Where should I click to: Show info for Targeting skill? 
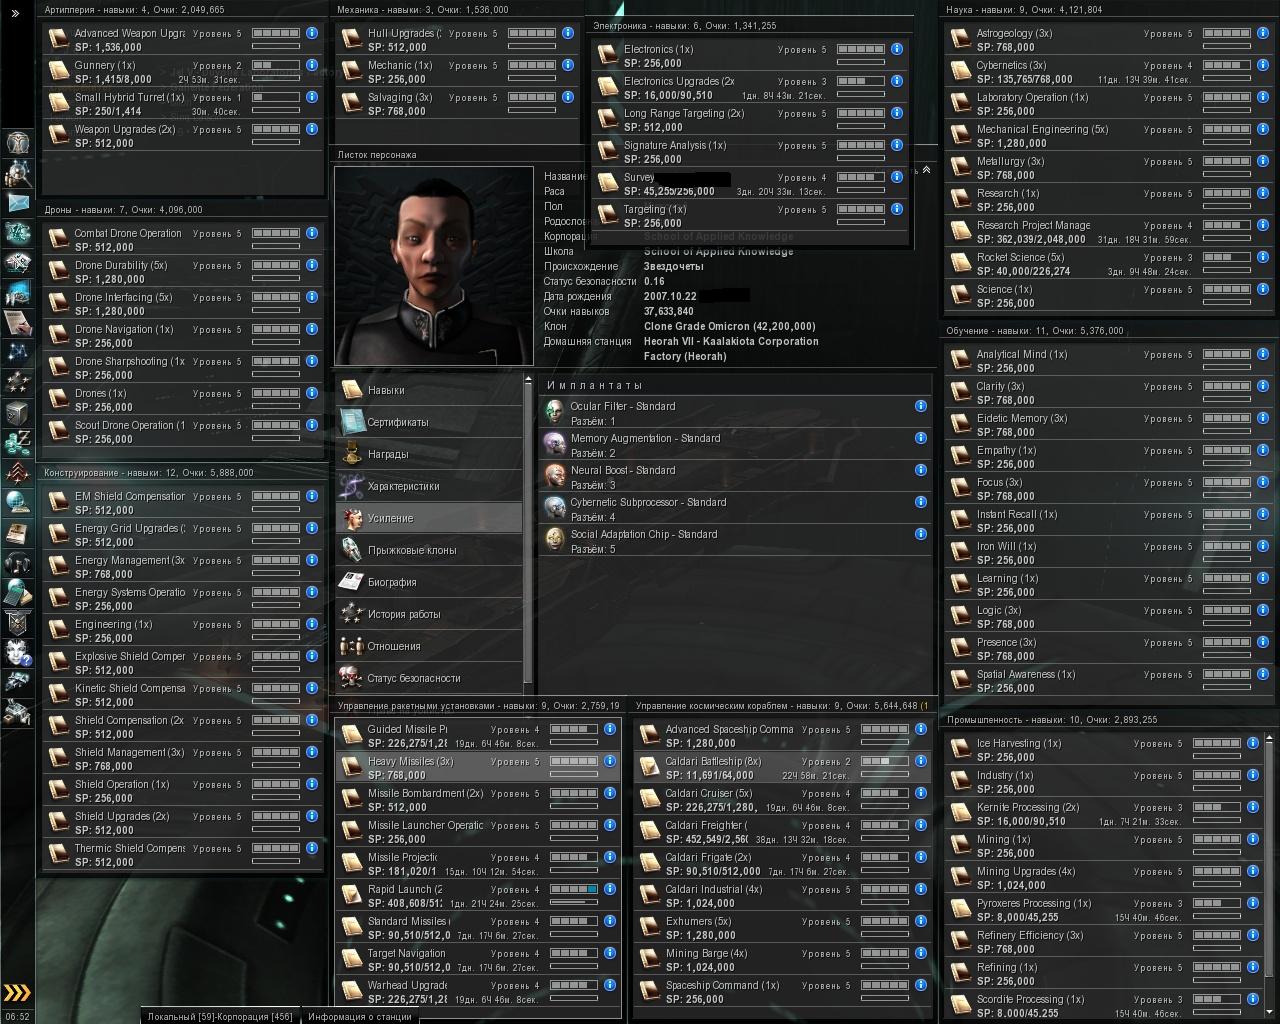point(897,209)
